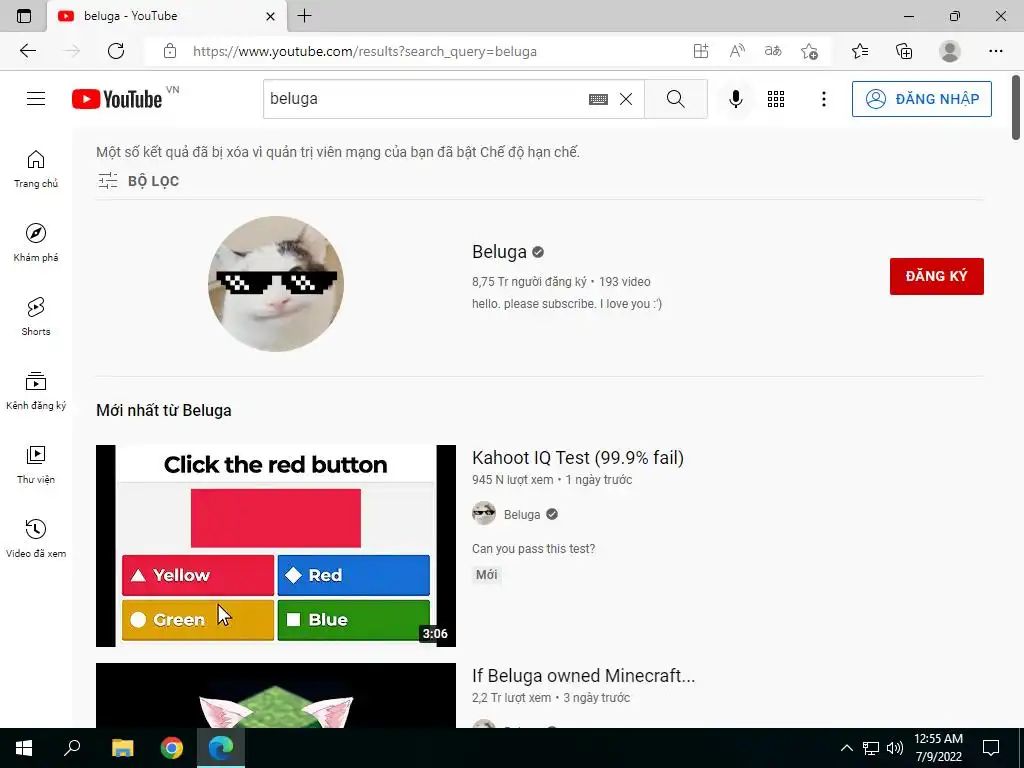Open the Minecraft video thumbnail
The image size is (1024, 768).
pyautogui.click(x=276, y=696)
